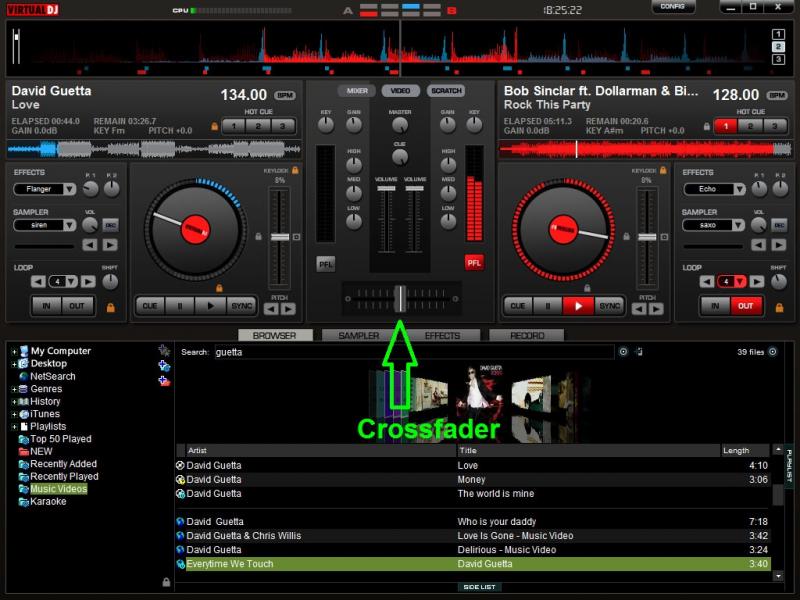Open the Echo effect dropdown
This screenshot has width=800, height=600.
click(x=739, y=189)
